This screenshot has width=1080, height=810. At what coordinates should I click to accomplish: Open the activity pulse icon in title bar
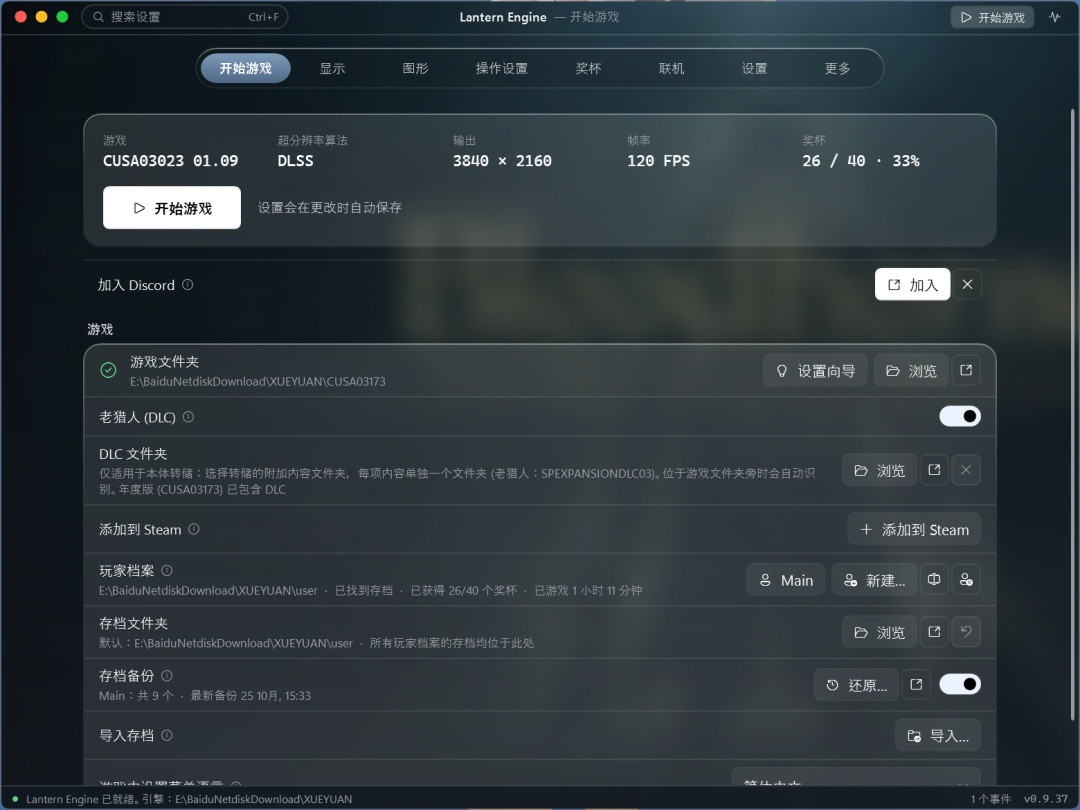pyautogui.click(x=1055, y=17)
